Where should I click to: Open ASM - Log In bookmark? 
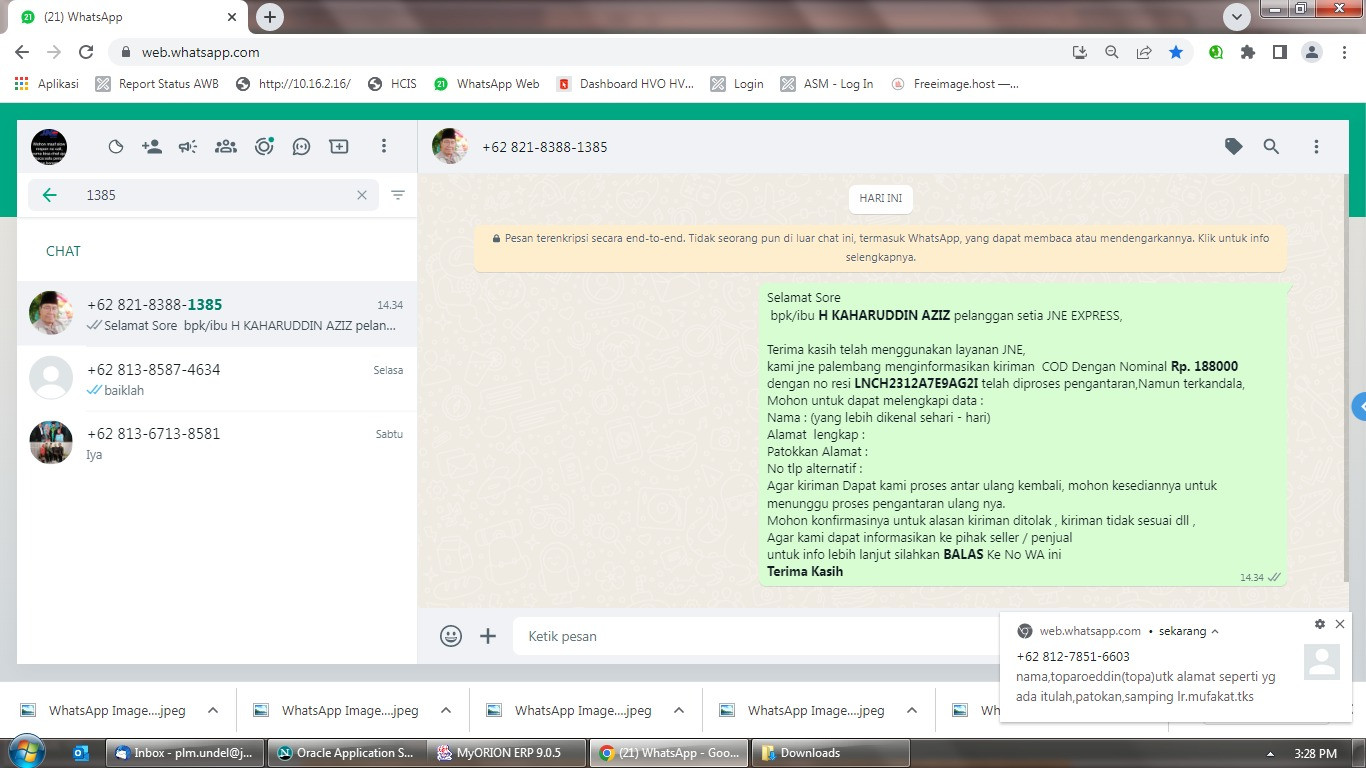pos(827,84)
